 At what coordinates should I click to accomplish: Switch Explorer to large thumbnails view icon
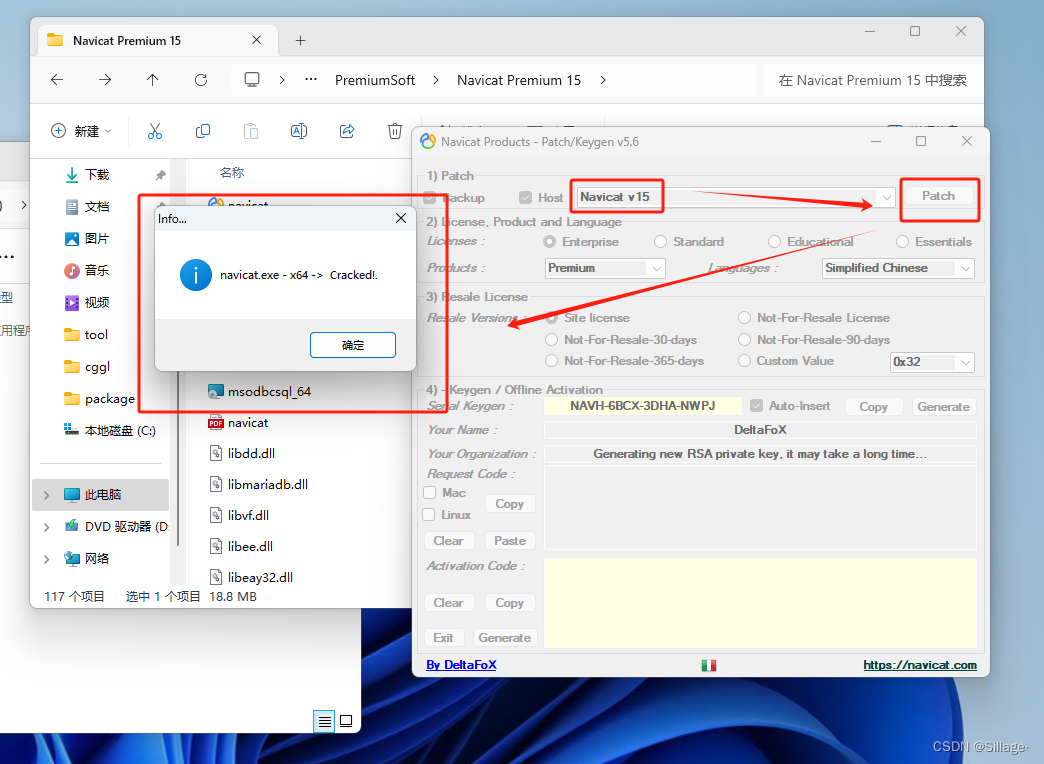point(346,721)
